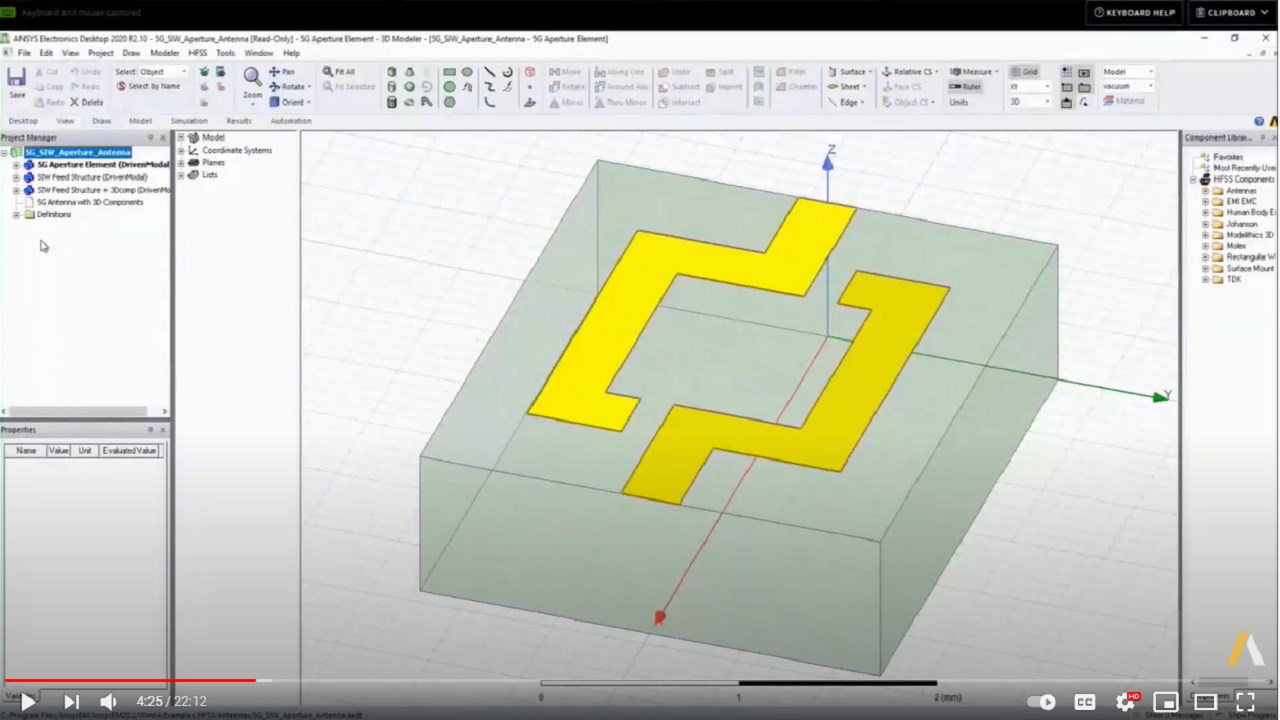
Task: Click the Delete tool in the ribbon
Action: tap(85, 102)
